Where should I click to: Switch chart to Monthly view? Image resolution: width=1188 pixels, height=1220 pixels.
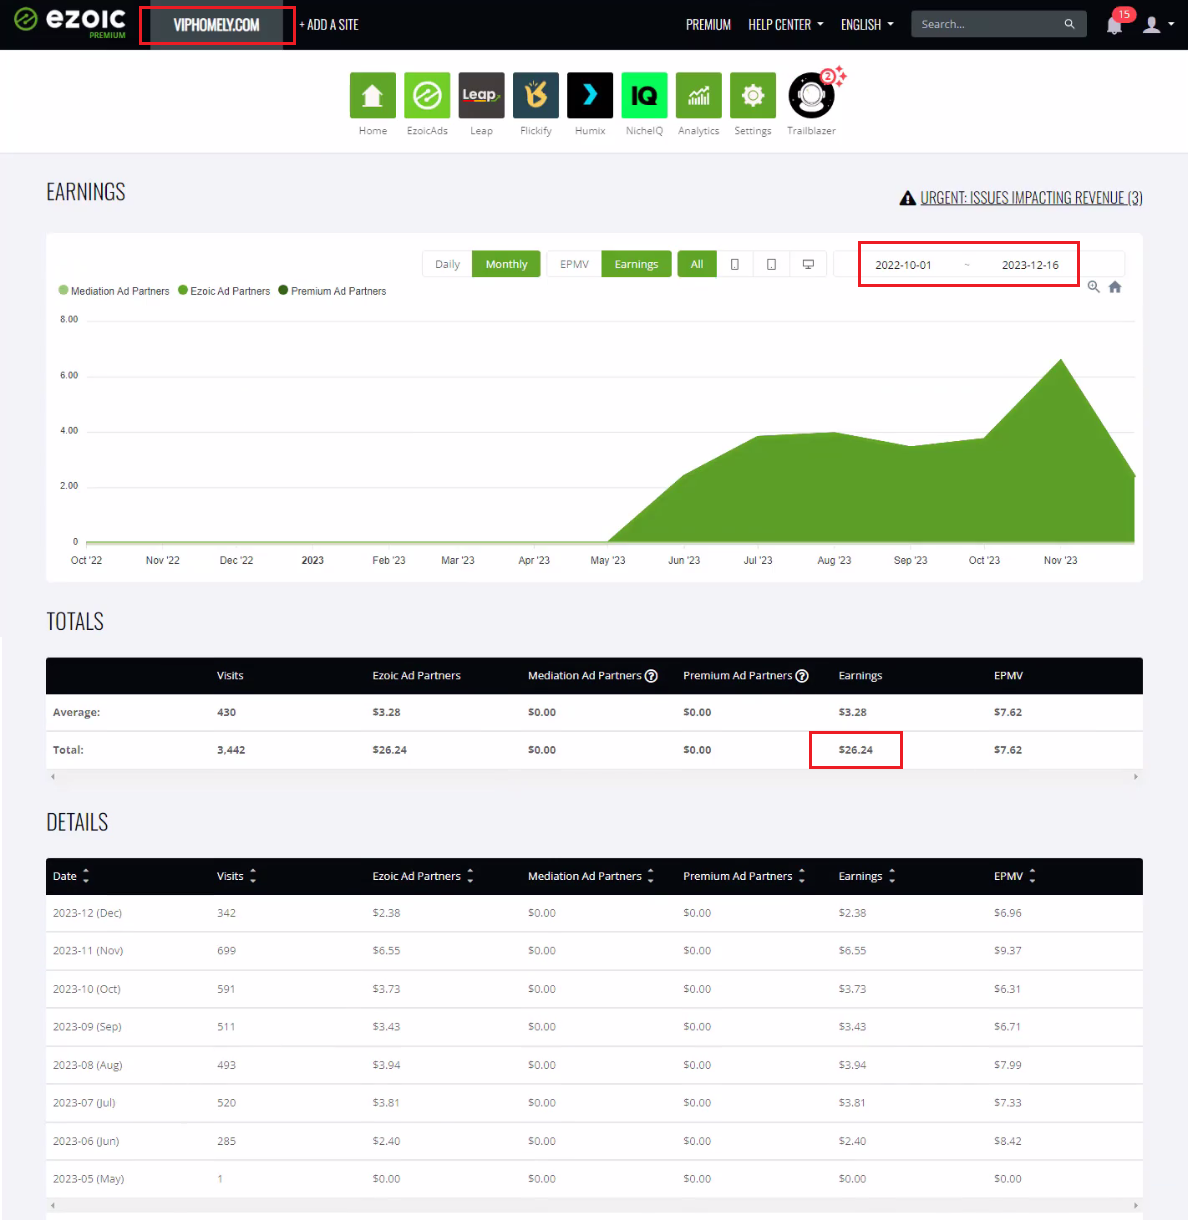click(506, 264)
